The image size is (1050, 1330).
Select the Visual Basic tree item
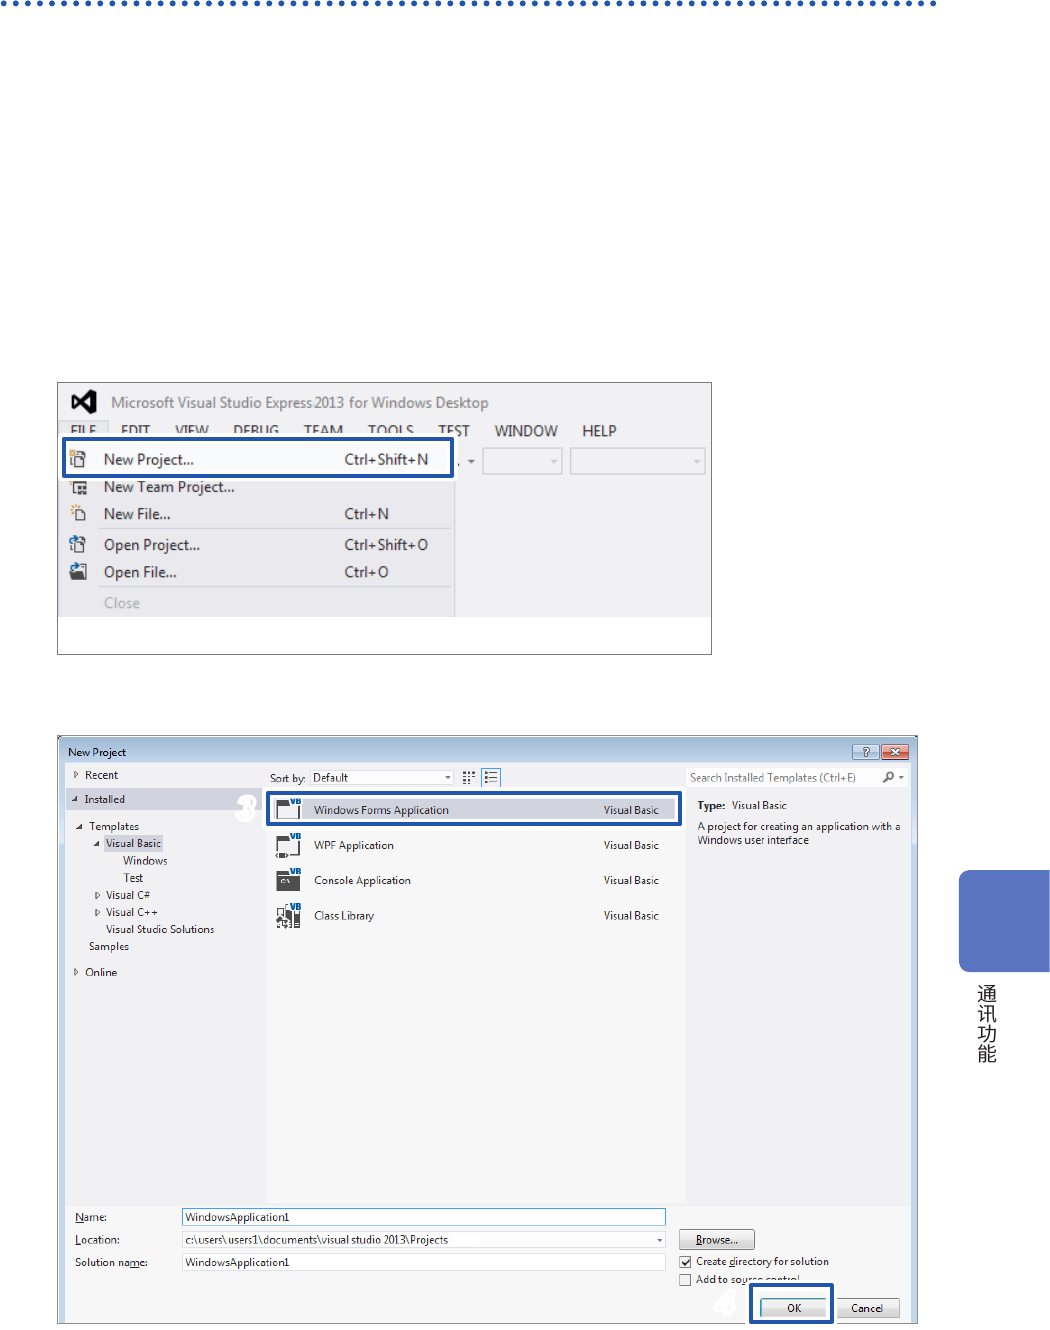[x=133, y=843]
